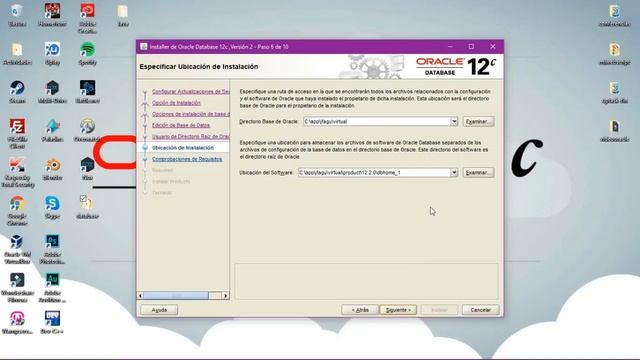Go to Edición de Base de Datos step
This screenshot has height=360, width=640.
click(181, 125)
